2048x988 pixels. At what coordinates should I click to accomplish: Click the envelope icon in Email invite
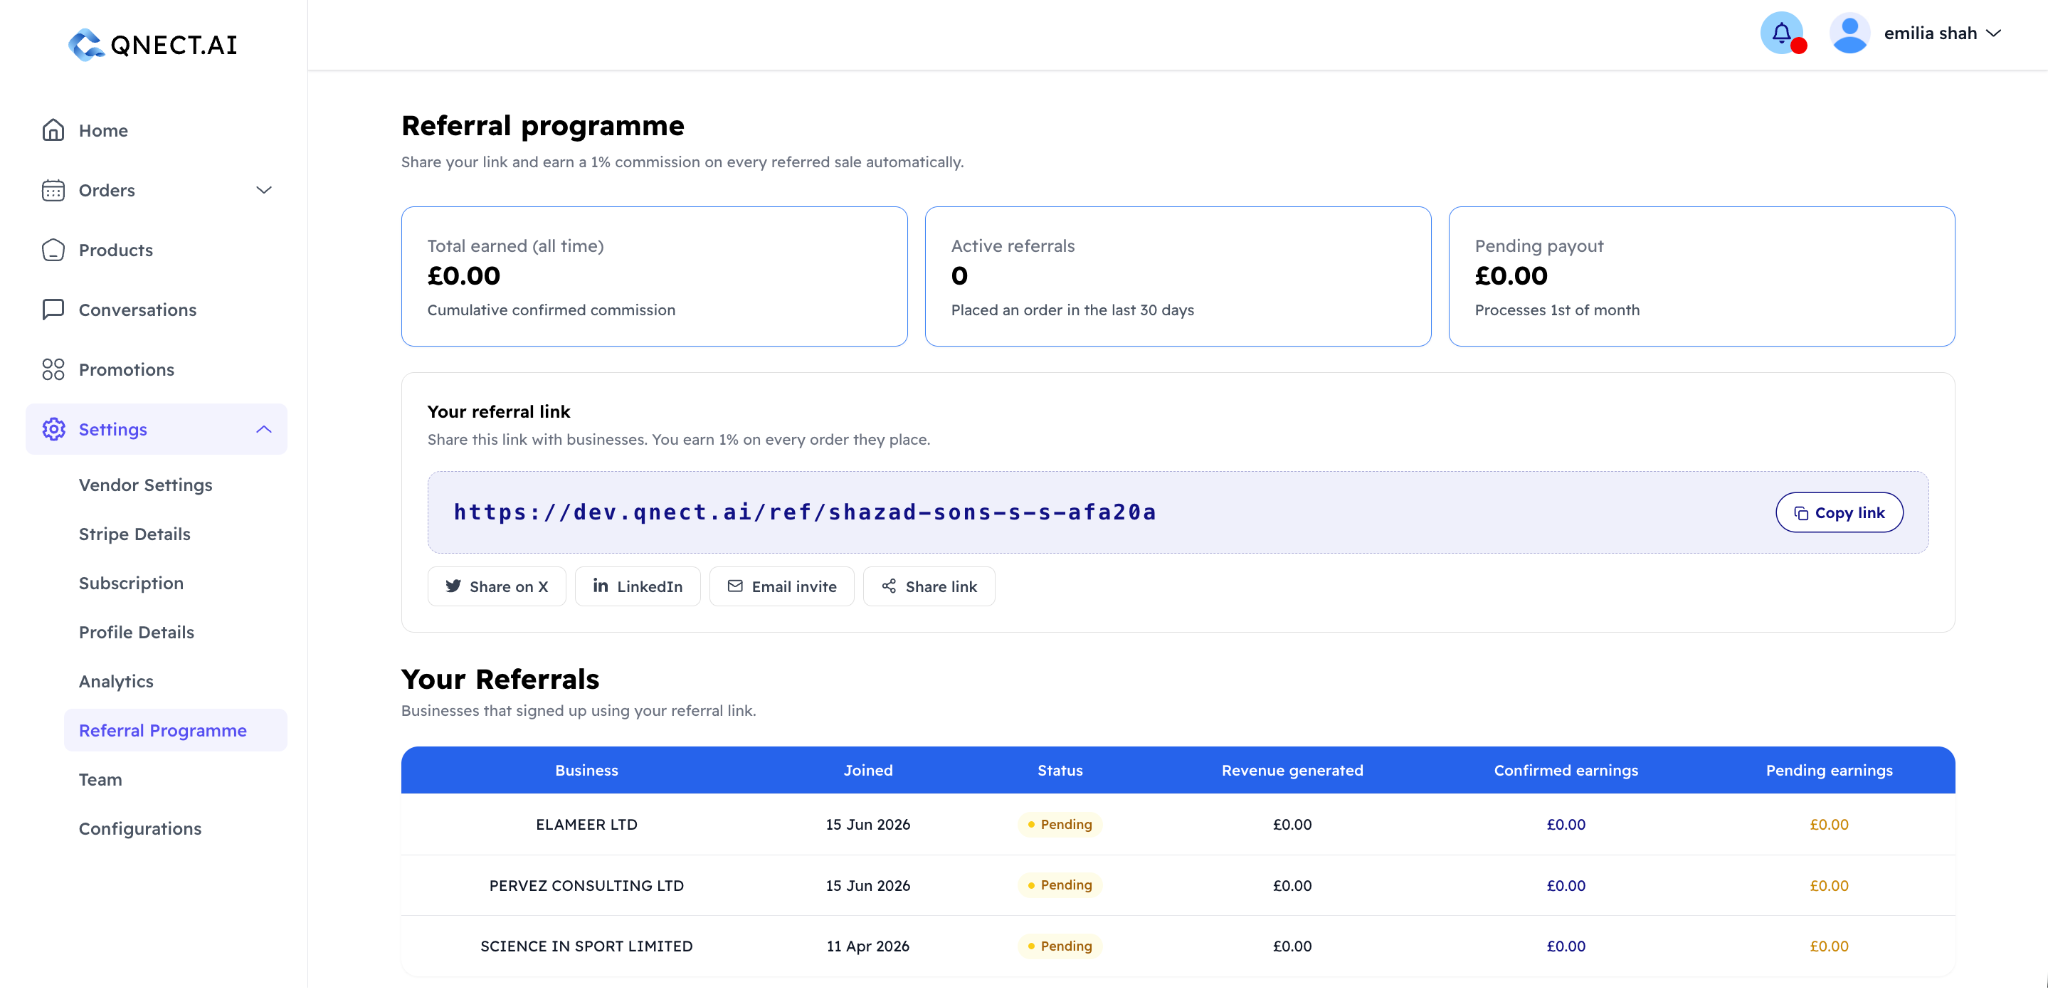pyautogui.click(x=735, y=586)
